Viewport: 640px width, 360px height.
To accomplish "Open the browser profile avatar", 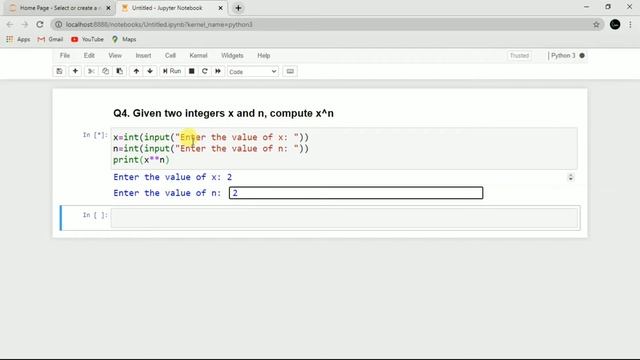I will (615, 24).
